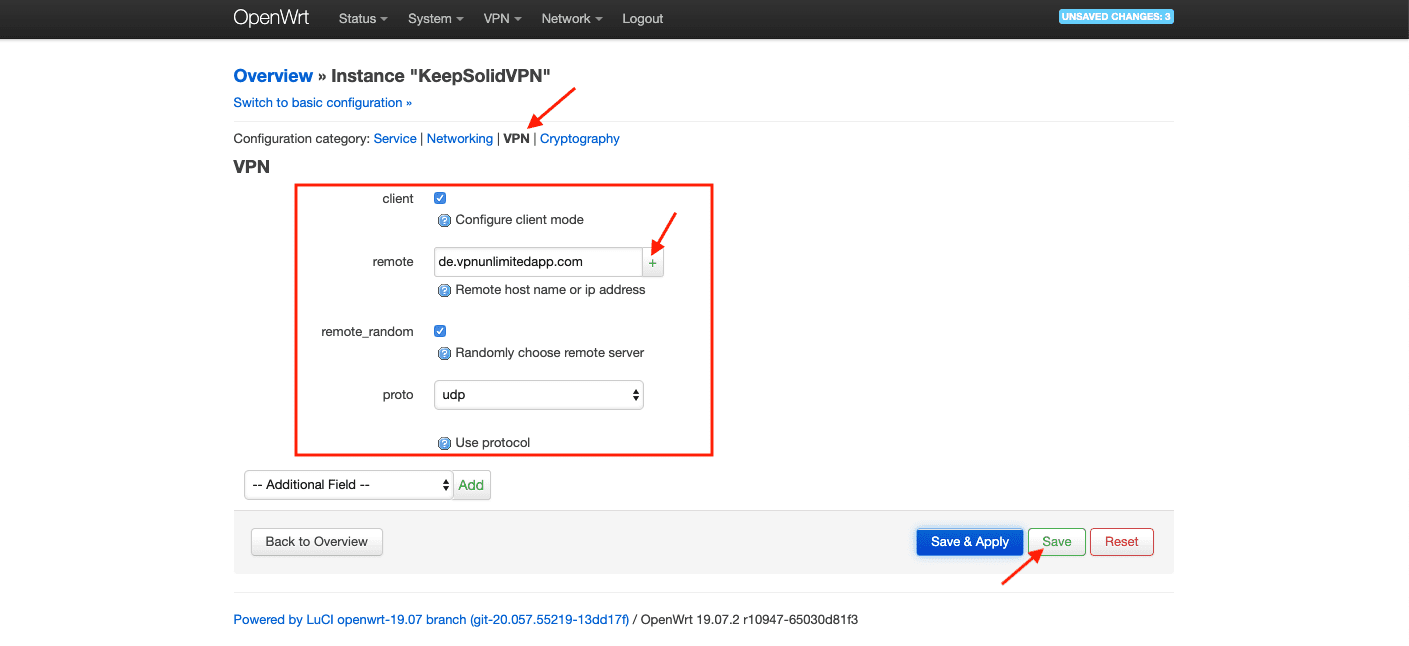1409x646 pixels.
Task: Disable the remote_random checkbox
Action: point(440,331)
